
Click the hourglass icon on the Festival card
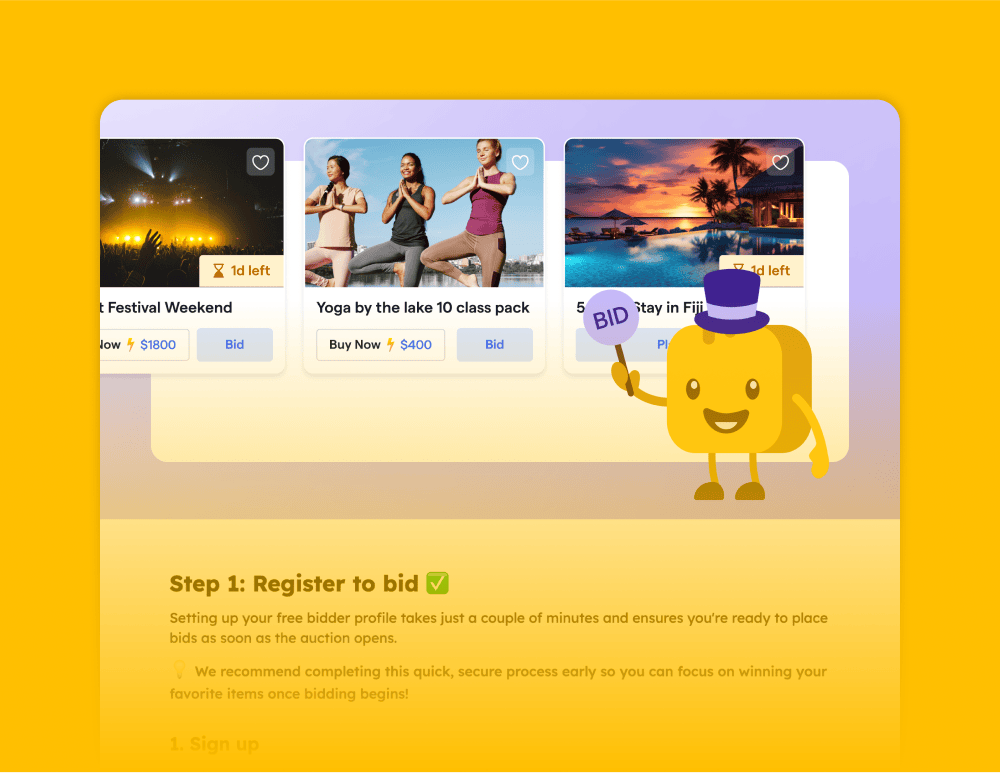(218, 271)
